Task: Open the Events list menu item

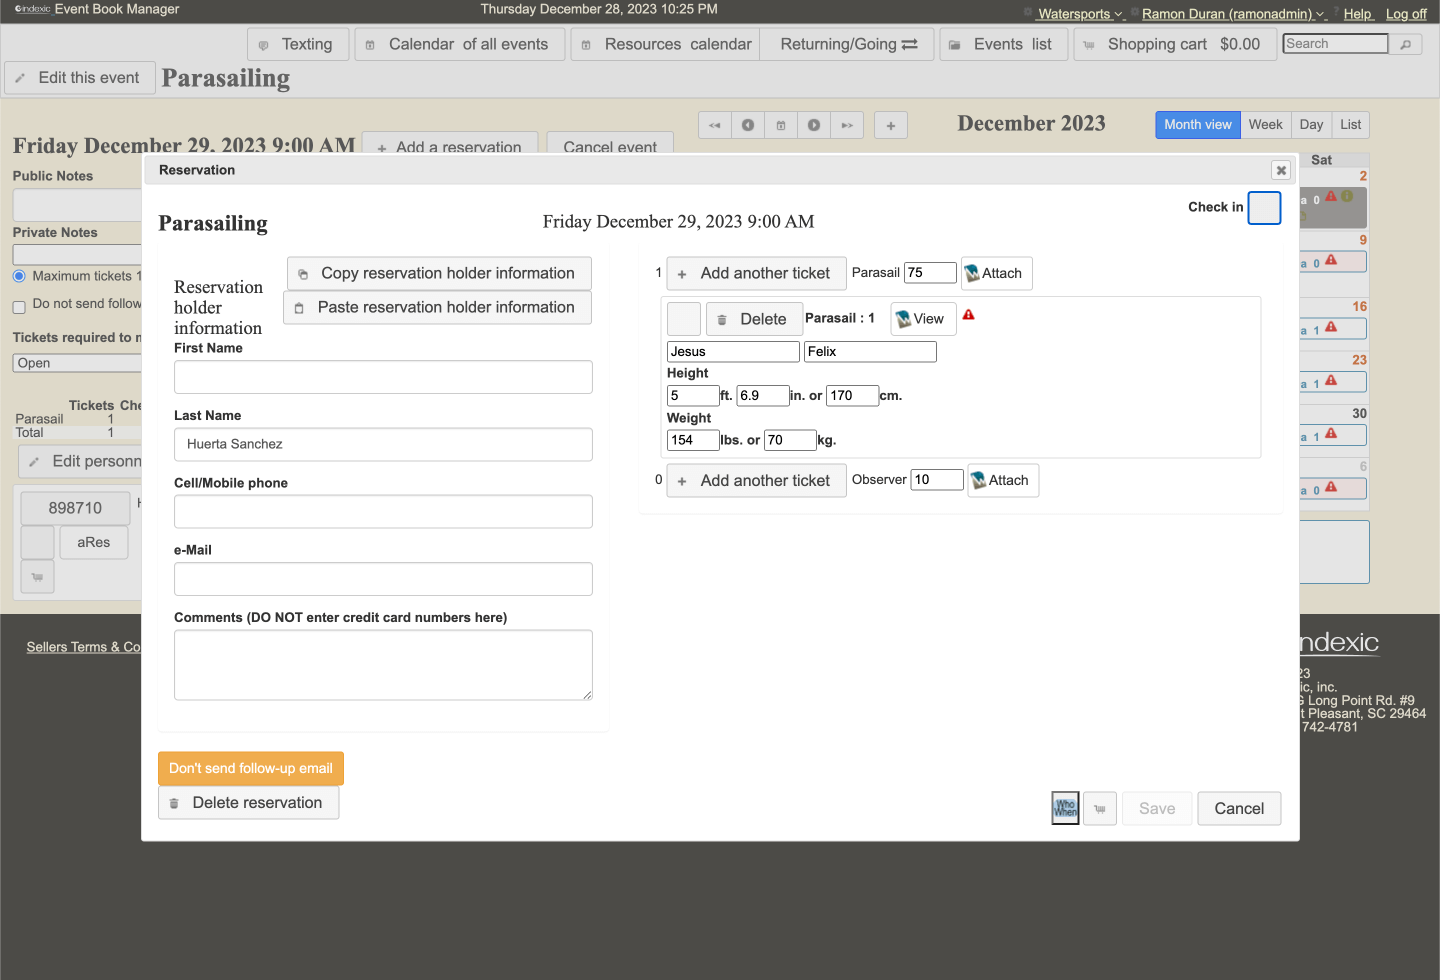Action: (x=1003, y=44)
